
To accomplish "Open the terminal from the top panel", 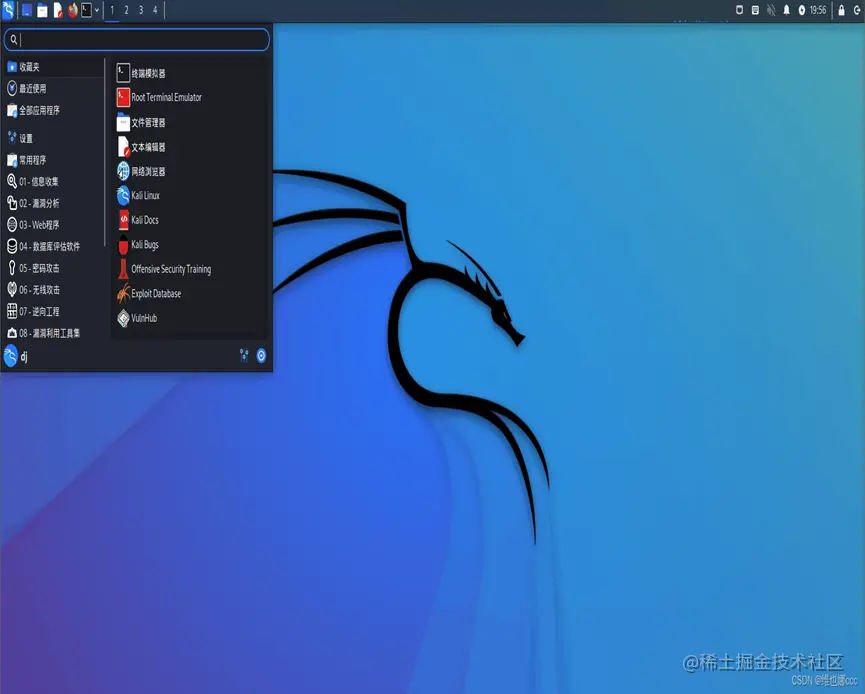I will (87, 10).
